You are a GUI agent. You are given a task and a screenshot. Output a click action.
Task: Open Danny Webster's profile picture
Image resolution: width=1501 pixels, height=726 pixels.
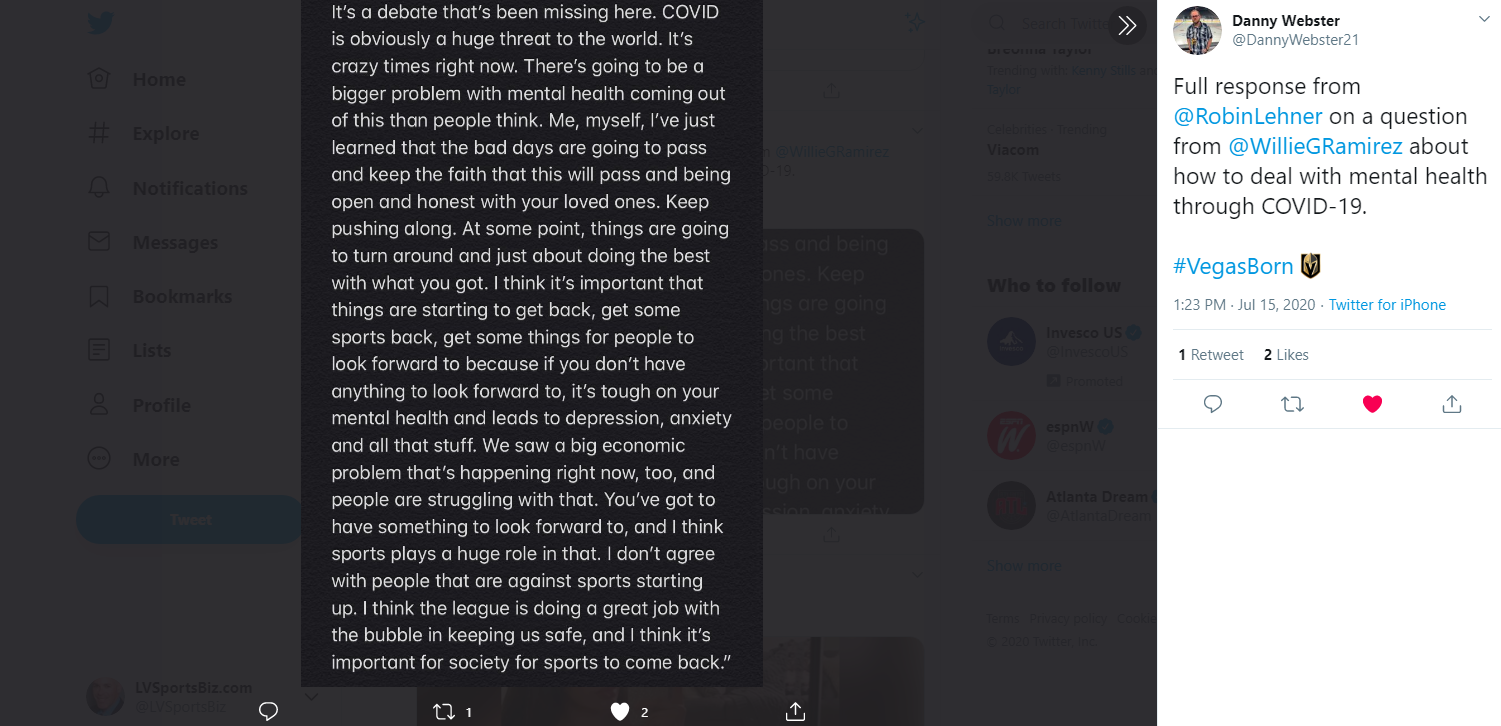1197,31
